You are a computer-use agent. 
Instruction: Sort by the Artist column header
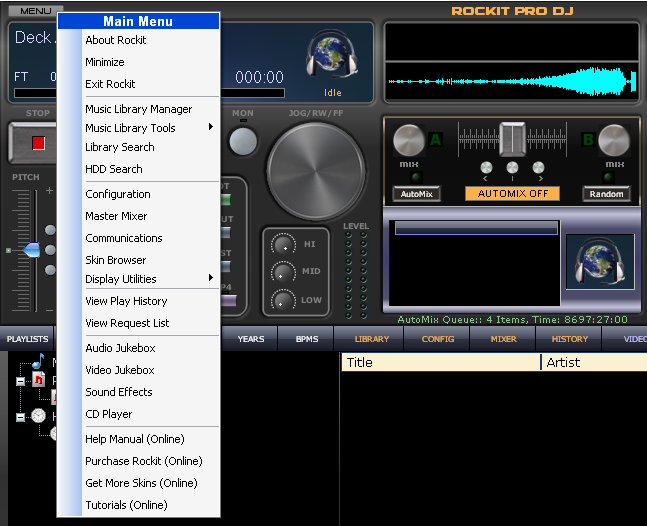(594, 362)
